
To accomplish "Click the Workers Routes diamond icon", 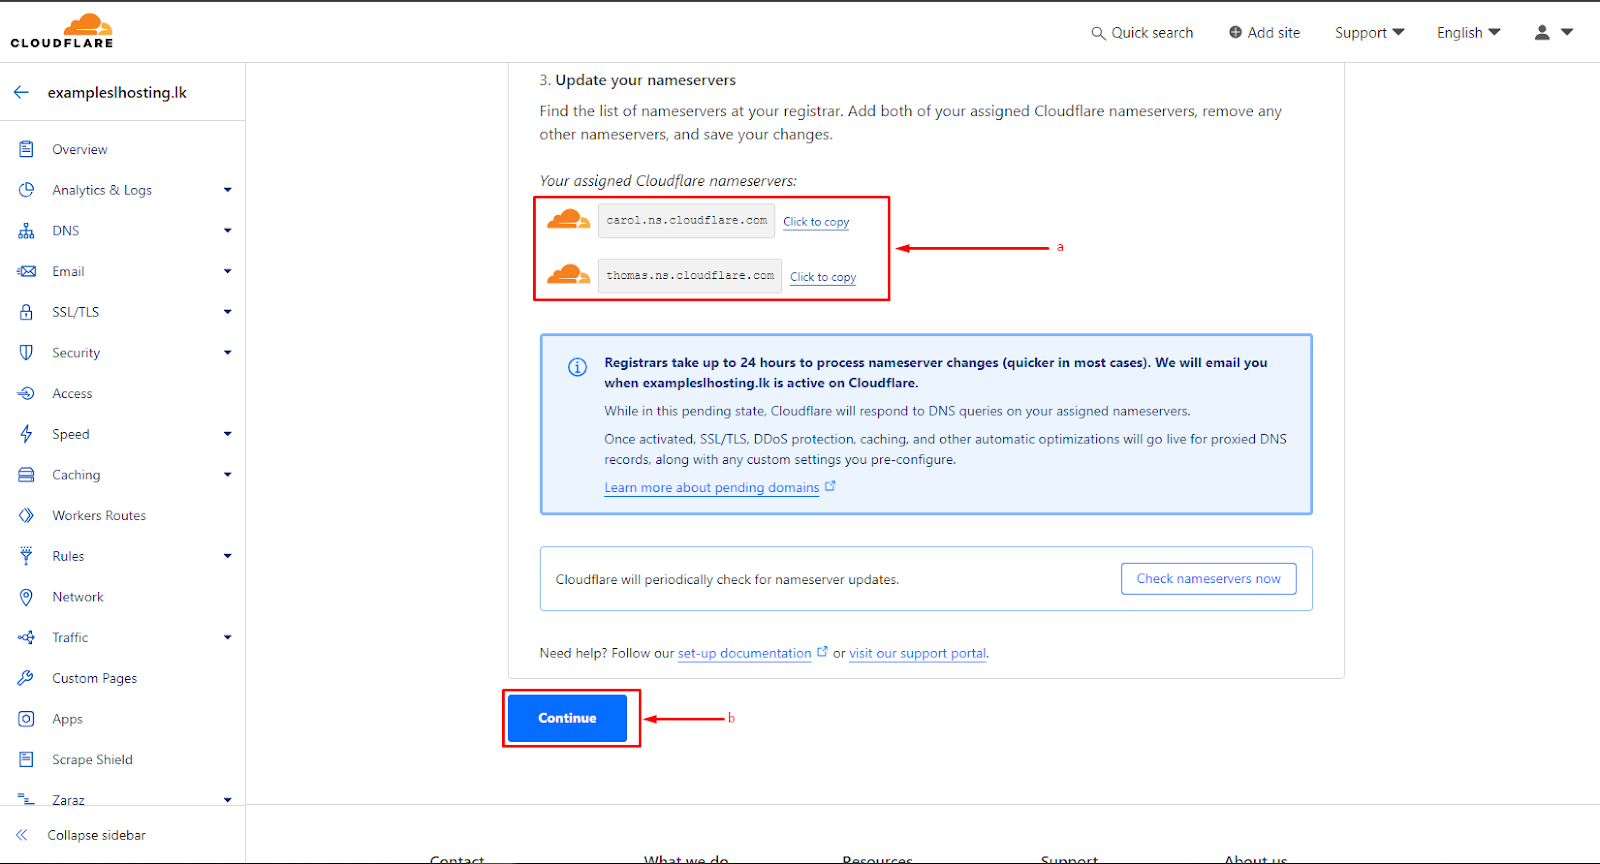I will click(x=26, y=516).
